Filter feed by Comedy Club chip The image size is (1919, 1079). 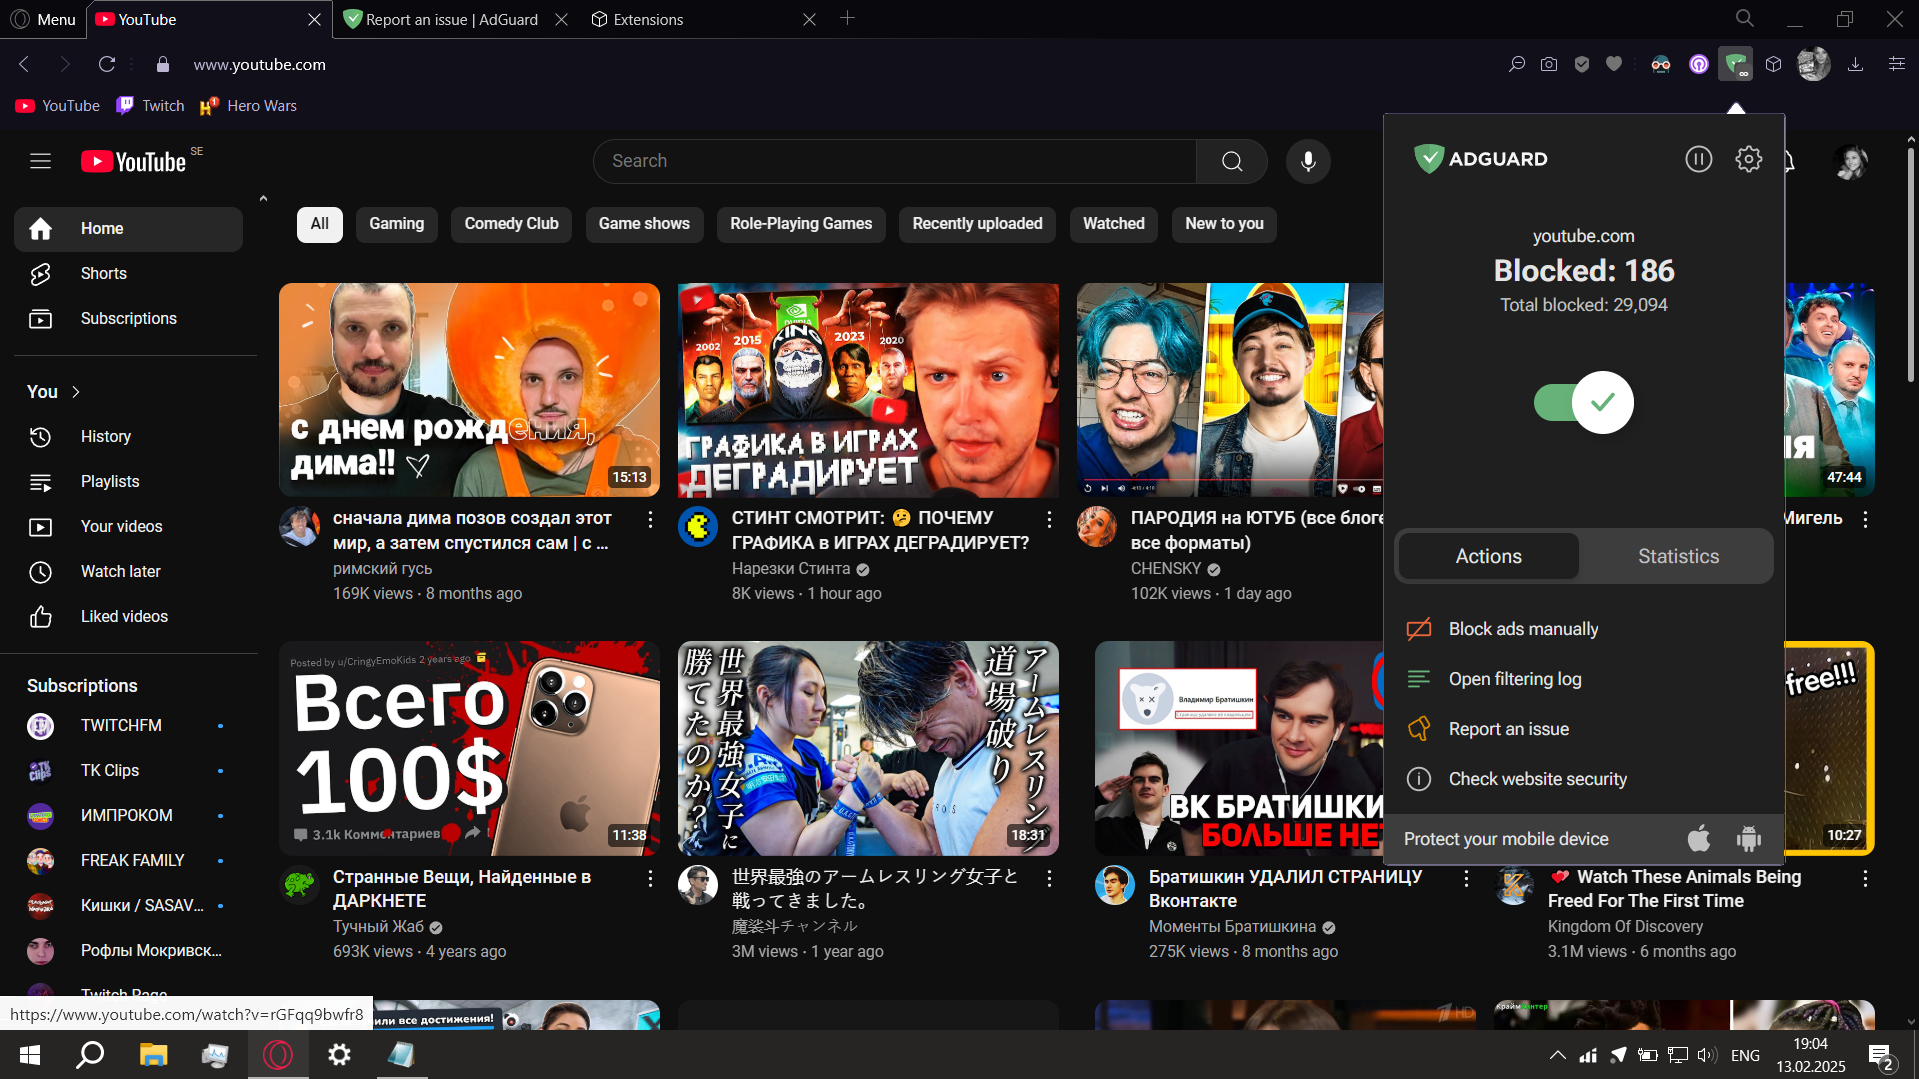(511, 224)
